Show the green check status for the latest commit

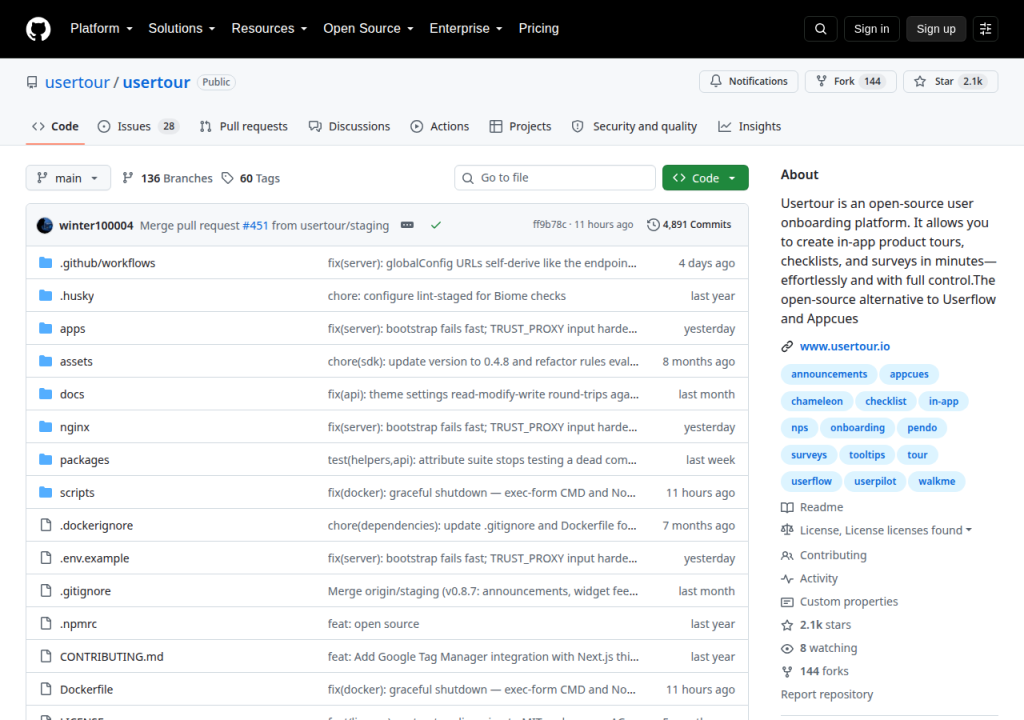pos(436,225)
